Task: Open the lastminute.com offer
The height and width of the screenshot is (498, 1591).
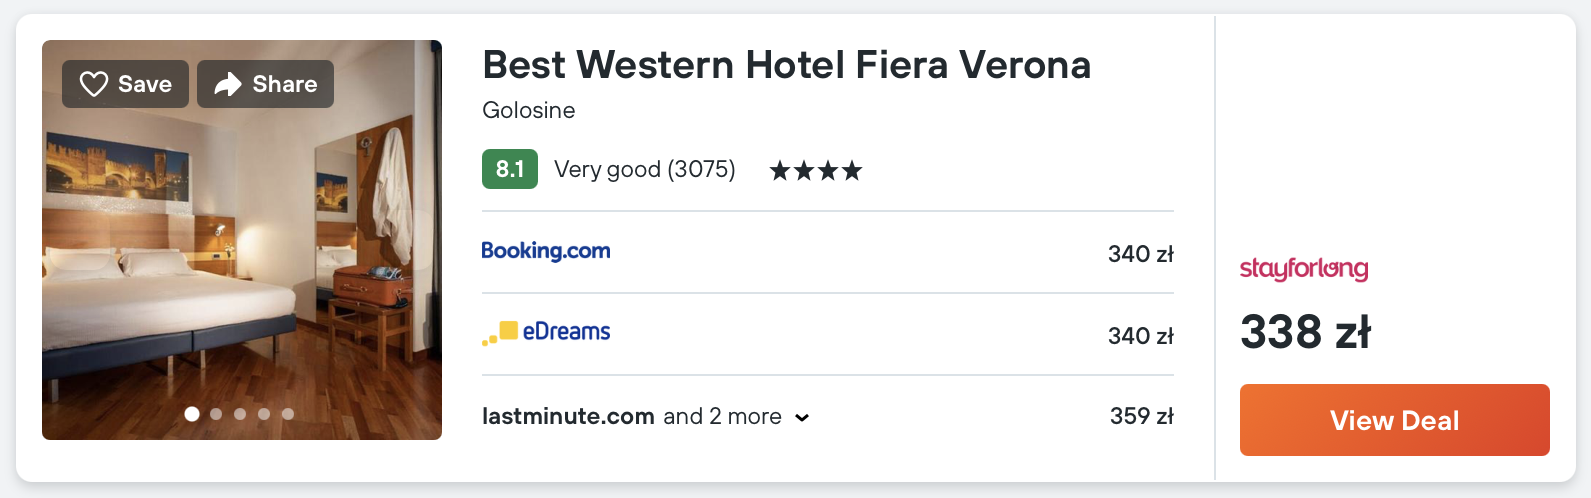Action: click(x=568, y=416)
